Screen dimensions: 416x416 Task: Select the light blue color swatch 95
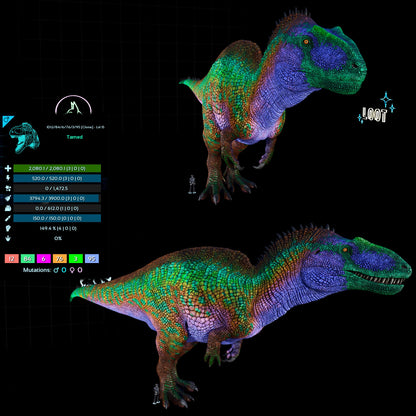click(x=92, y=259)
